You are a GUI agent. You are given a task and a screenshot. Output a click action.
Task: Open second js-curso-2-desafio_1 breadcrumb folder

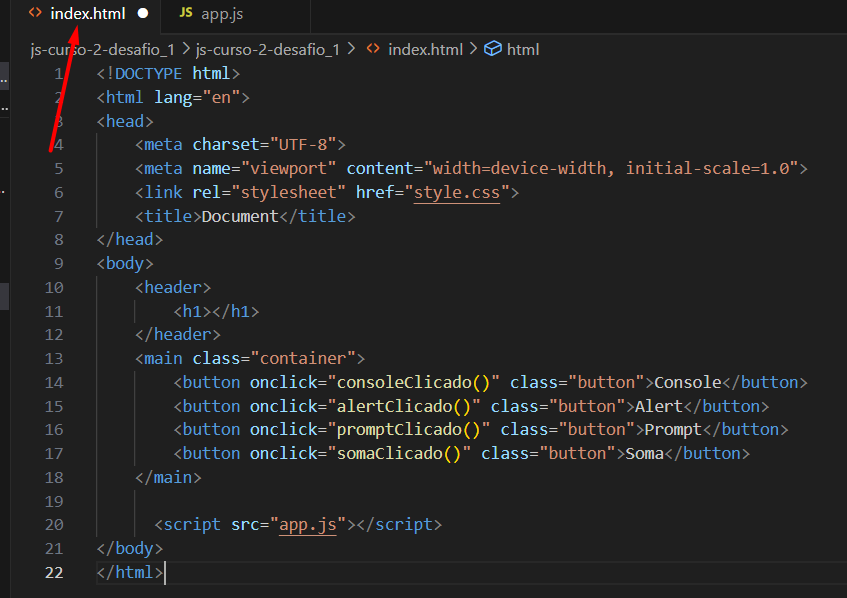click(268, 50)
